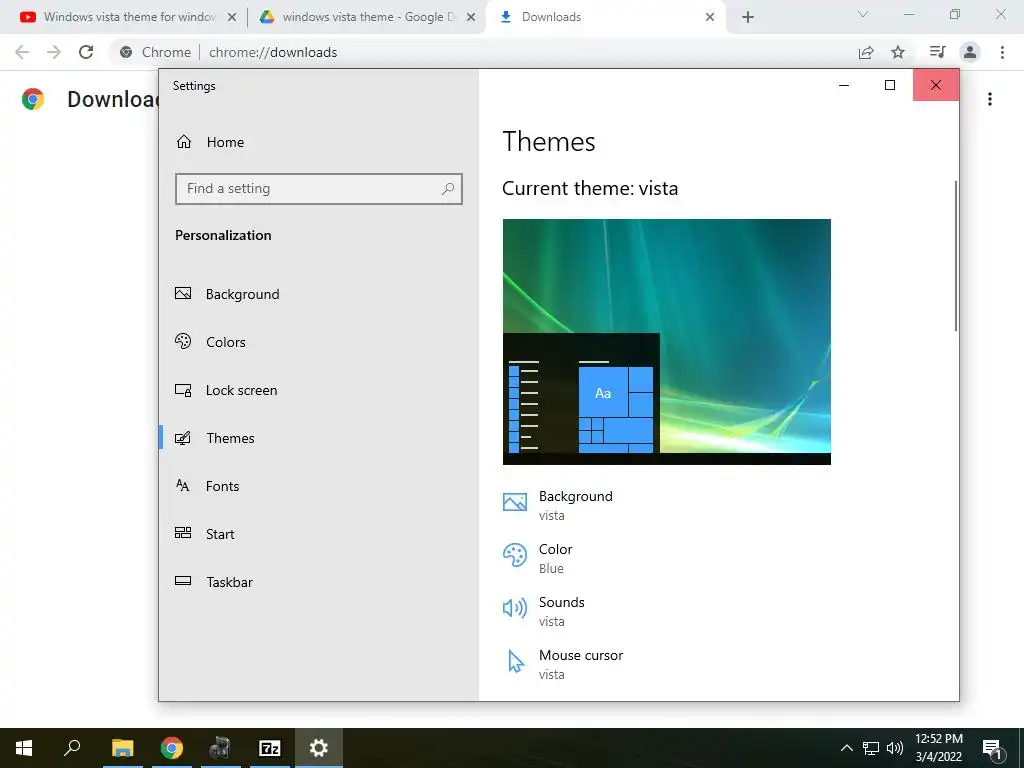Switch to windows vista theme Google Drive tab
Screen dimensions: 1024x768
[x=368, y=17]
